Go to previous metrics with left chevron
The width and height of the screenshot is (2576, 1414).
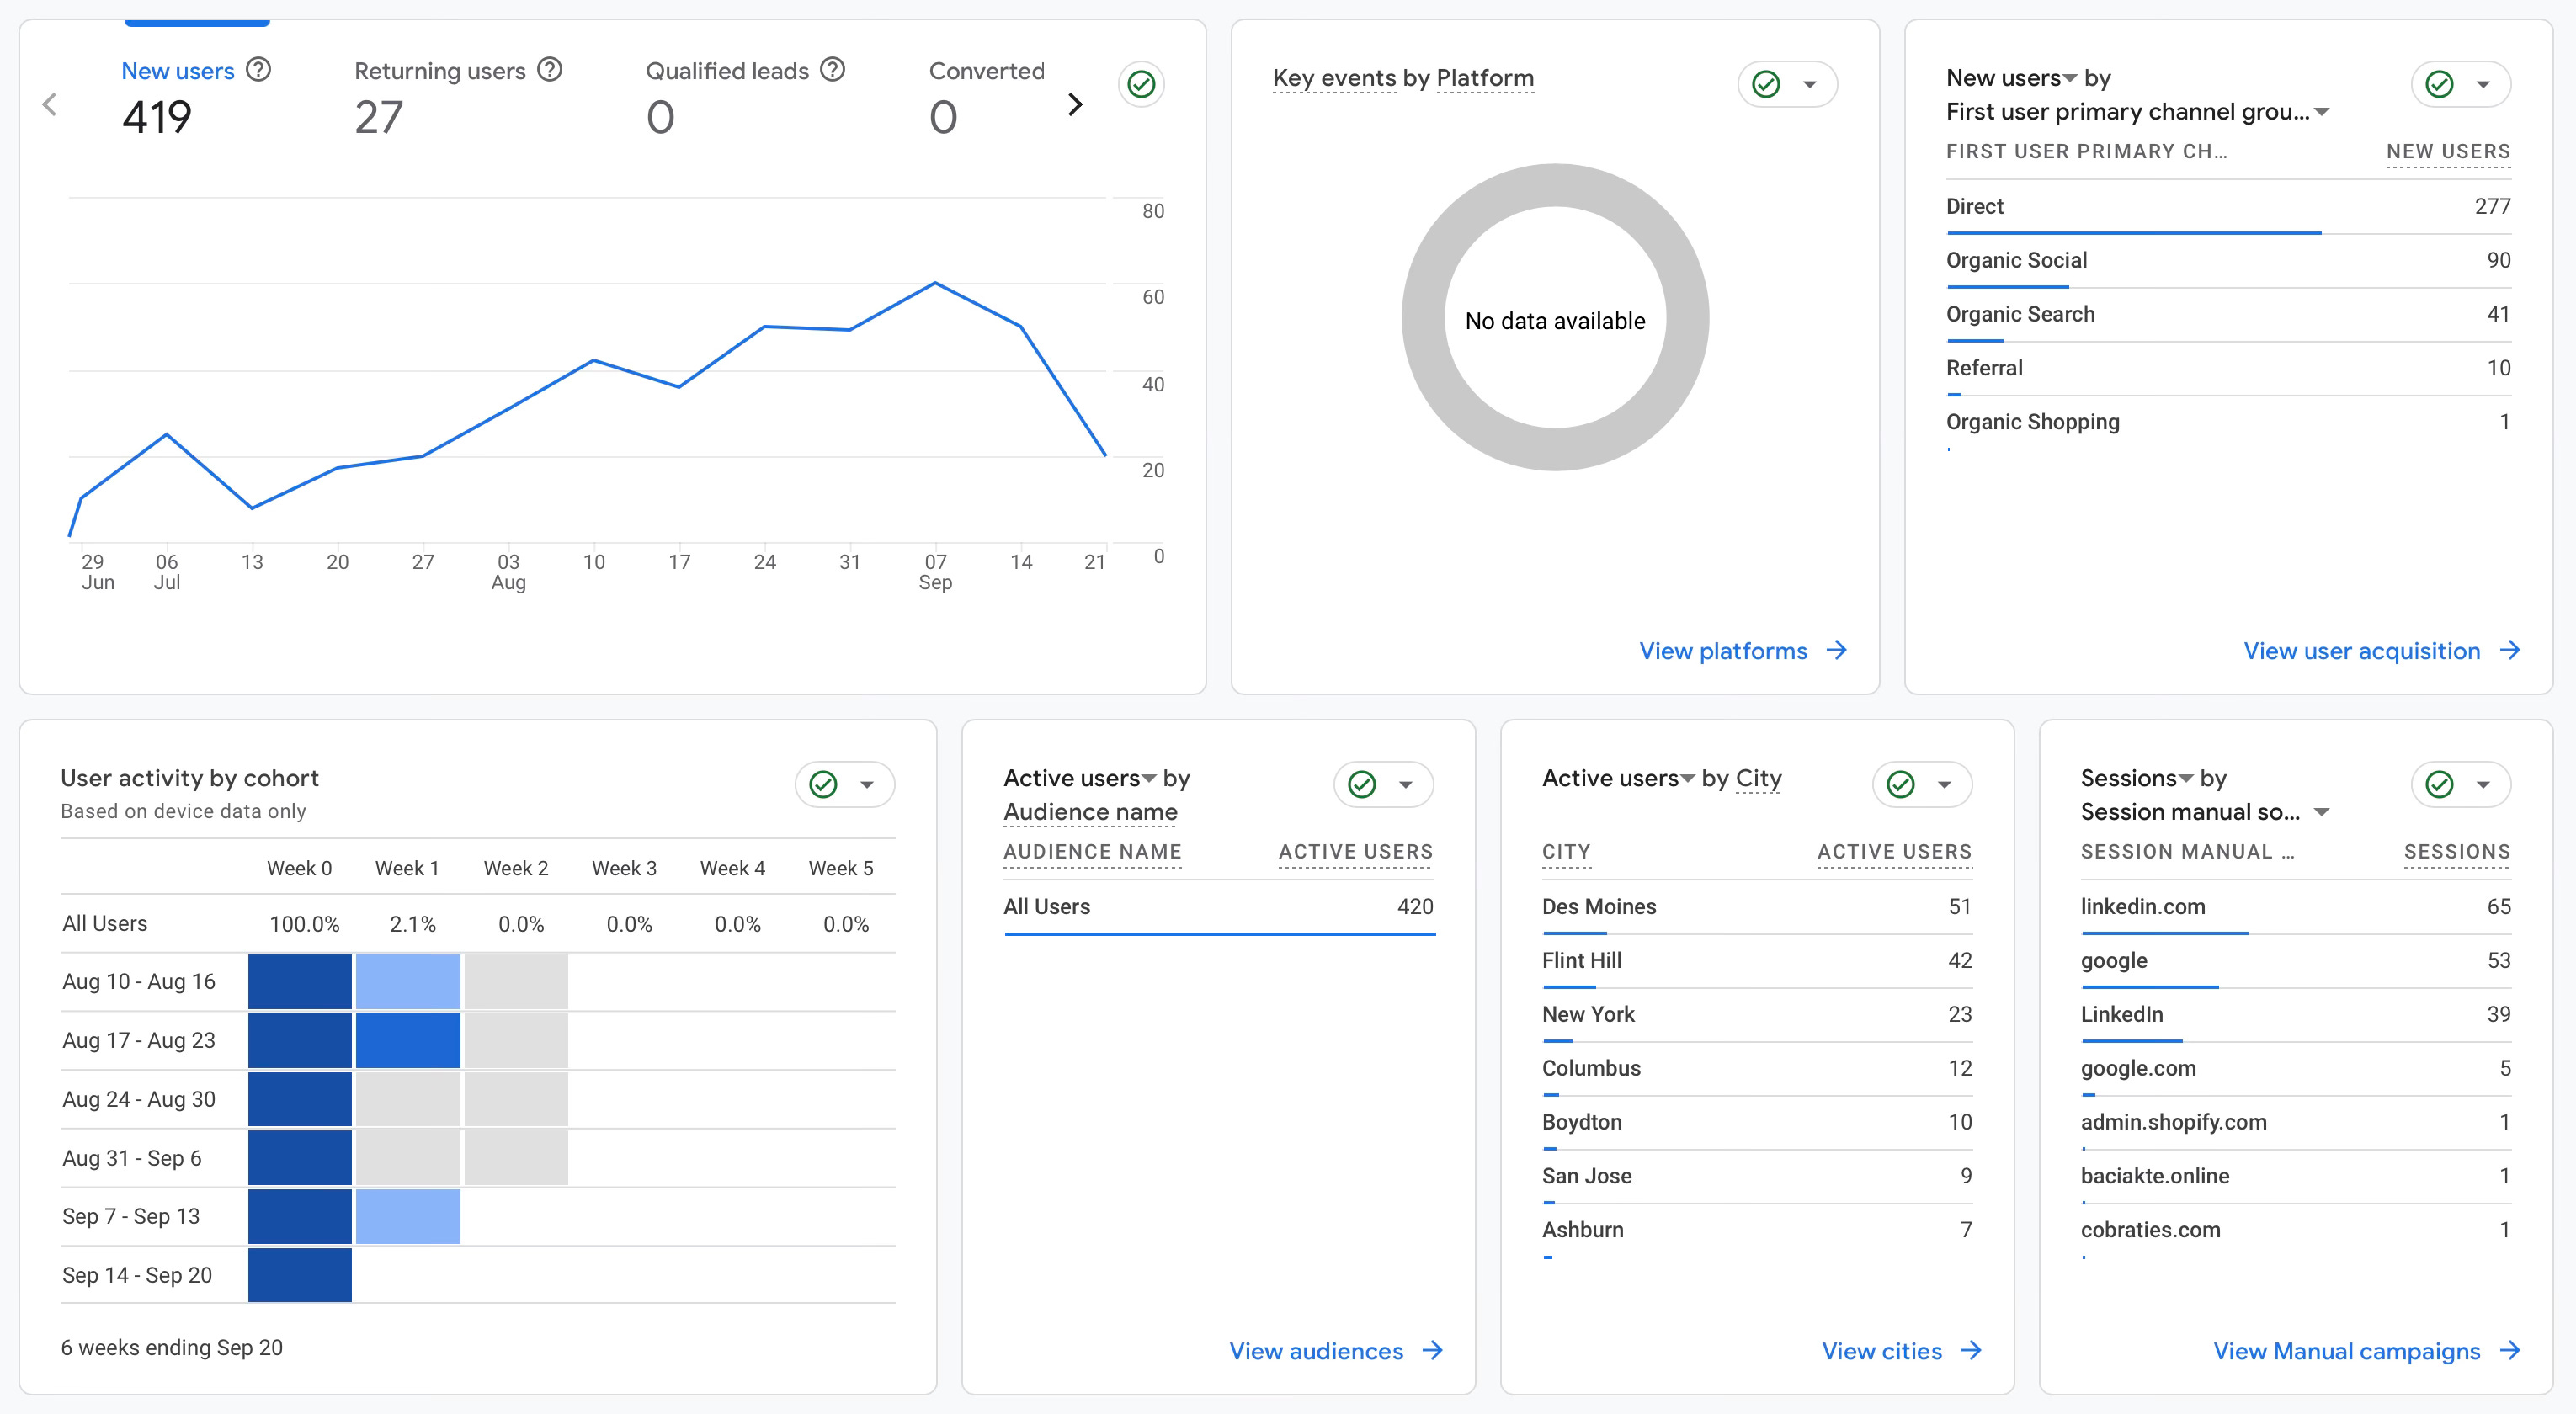pyautogui.click(x=50, y=104)
